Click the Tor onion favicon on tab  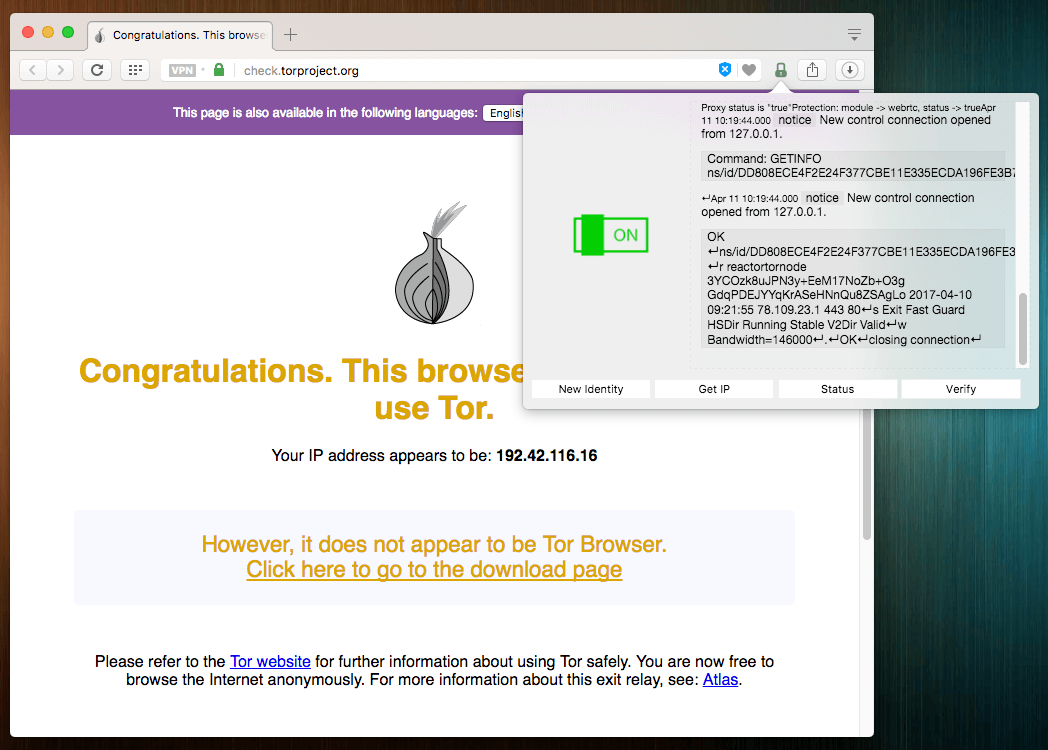[100, 35]
